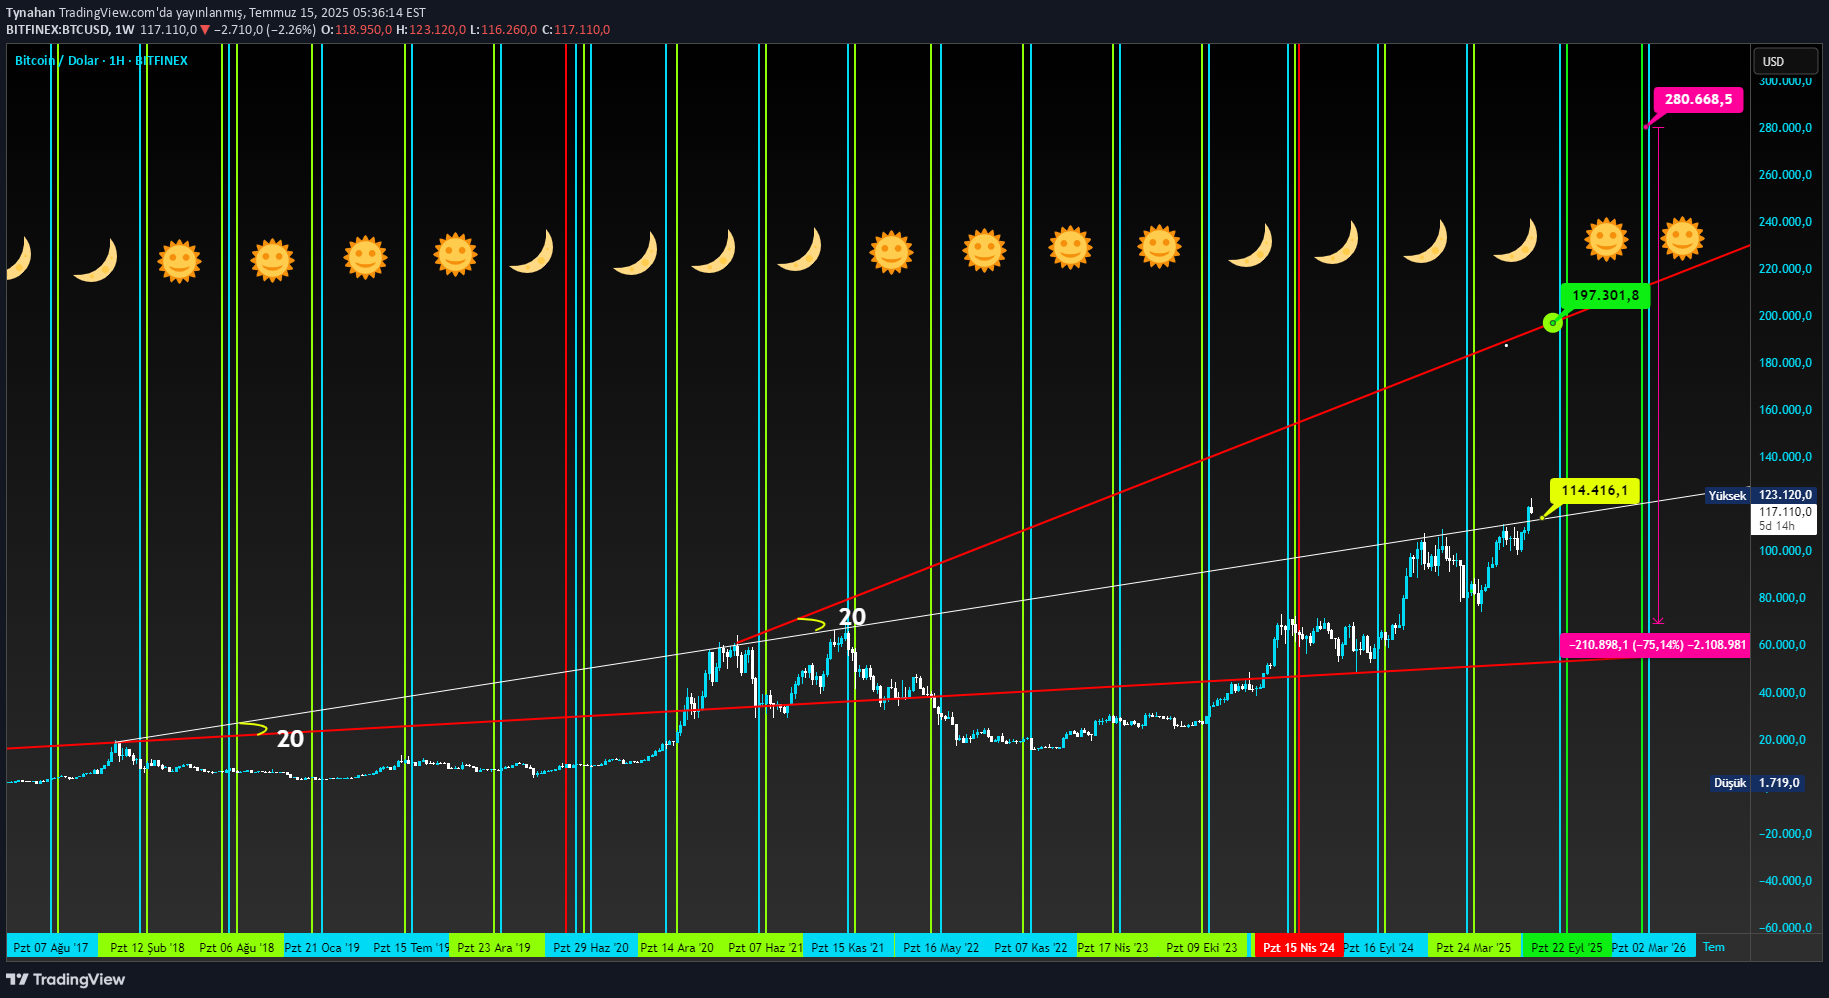The image size is (1829, 998).
Task: Click the red down-triangle next to −2.710,0
Action: pyautogui.click(x=205, y=30)
